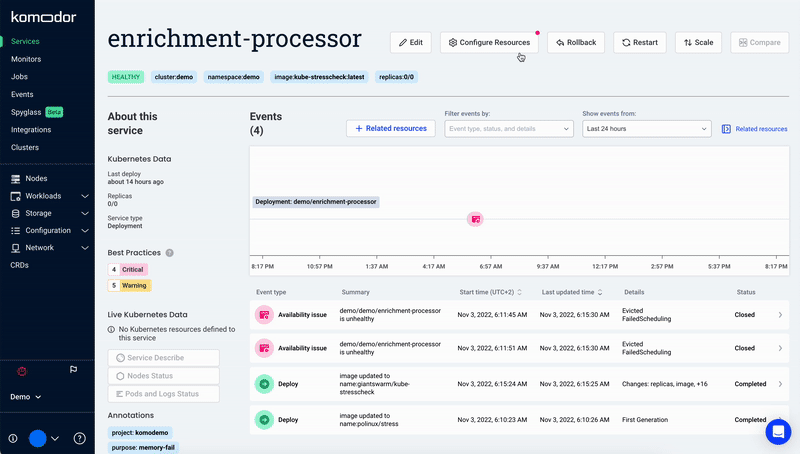
Task: Click the Configuration sidebar icon
Action: coord(16,231)
